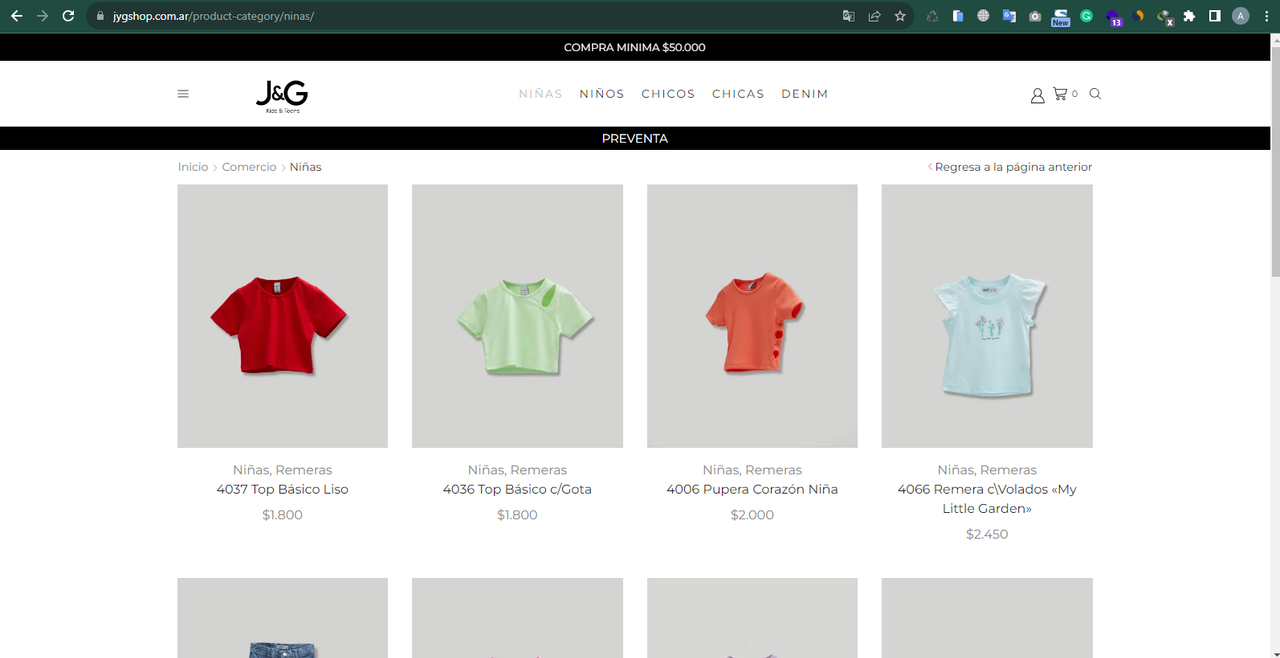The image size is (1280, 658).
Task: Click the recycle arrows extension icon
Action: (x=932, y=16)
